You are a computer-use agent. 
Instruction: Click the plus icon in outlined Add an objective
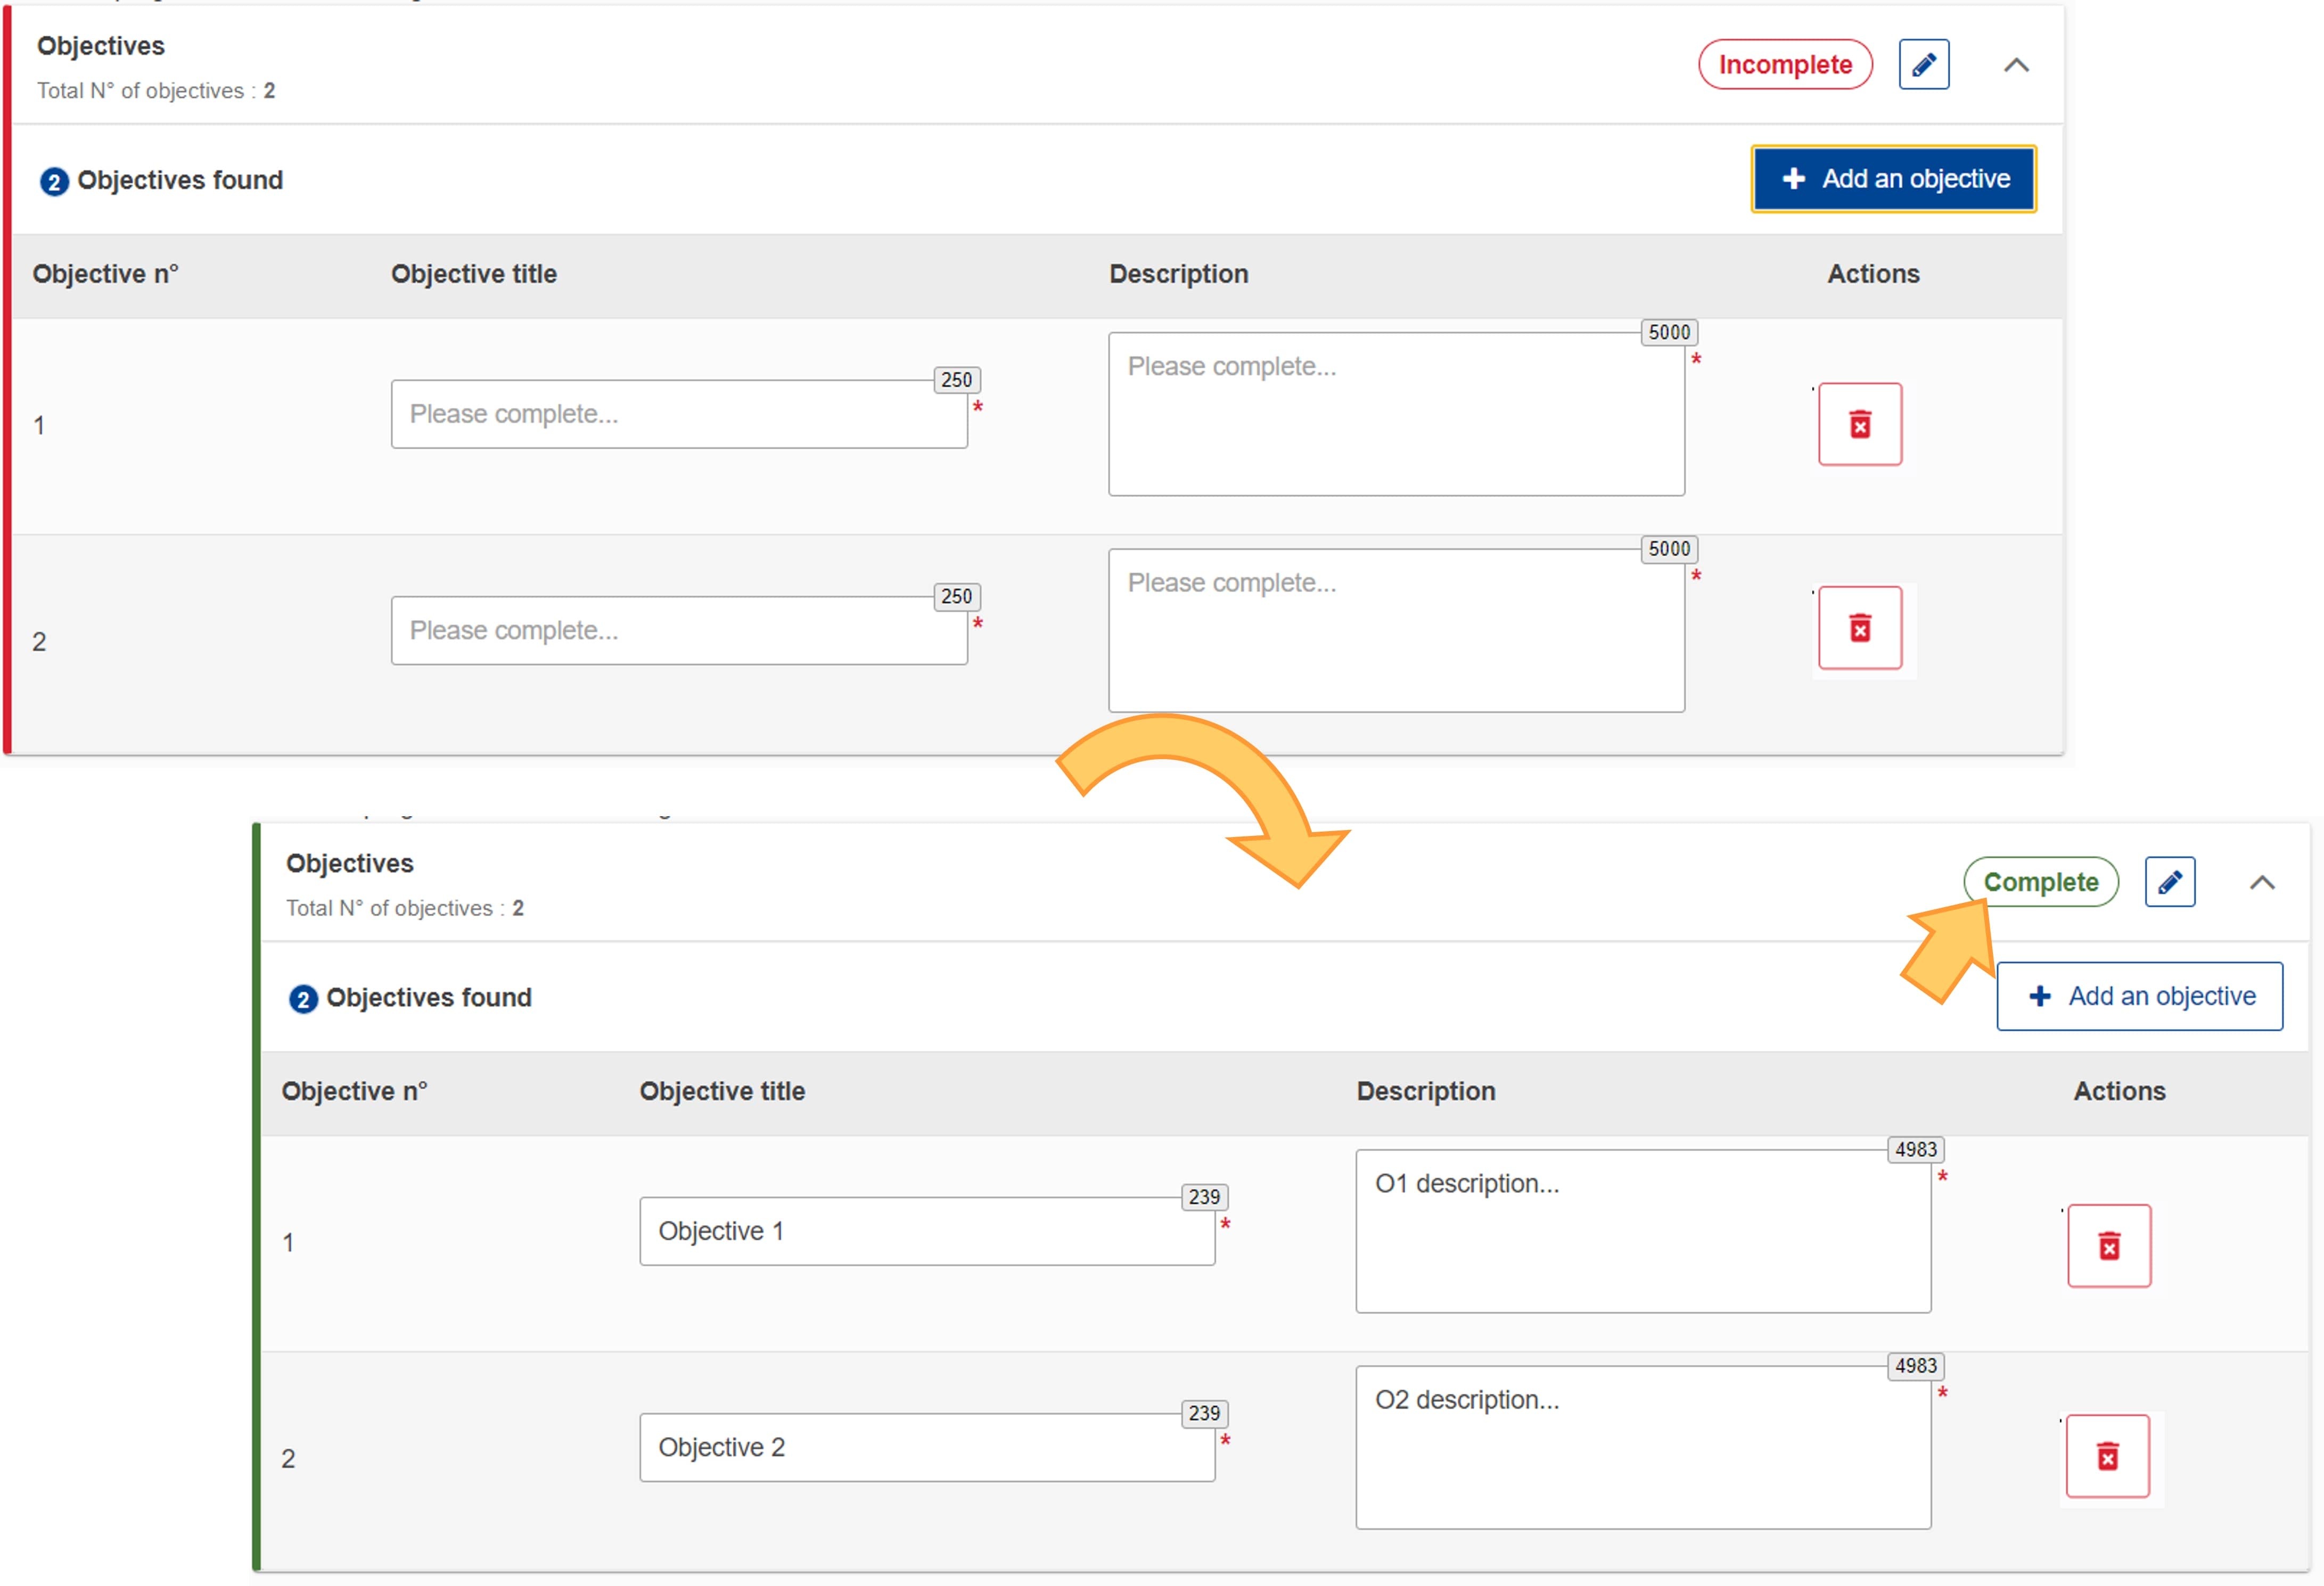tap(2040, 996)
